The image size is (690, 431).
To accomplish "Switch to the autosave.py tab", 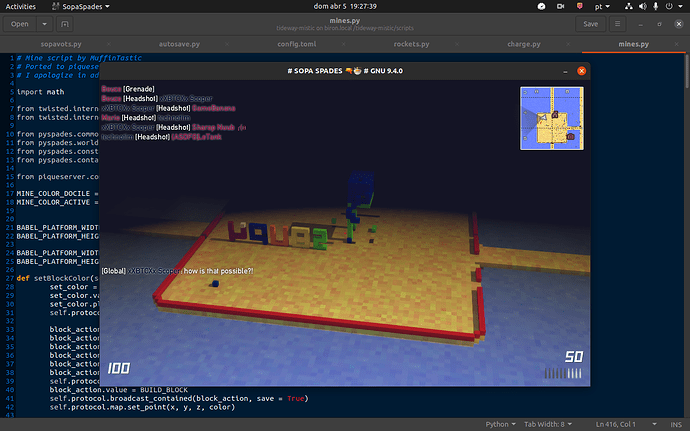I will point(173,44).
